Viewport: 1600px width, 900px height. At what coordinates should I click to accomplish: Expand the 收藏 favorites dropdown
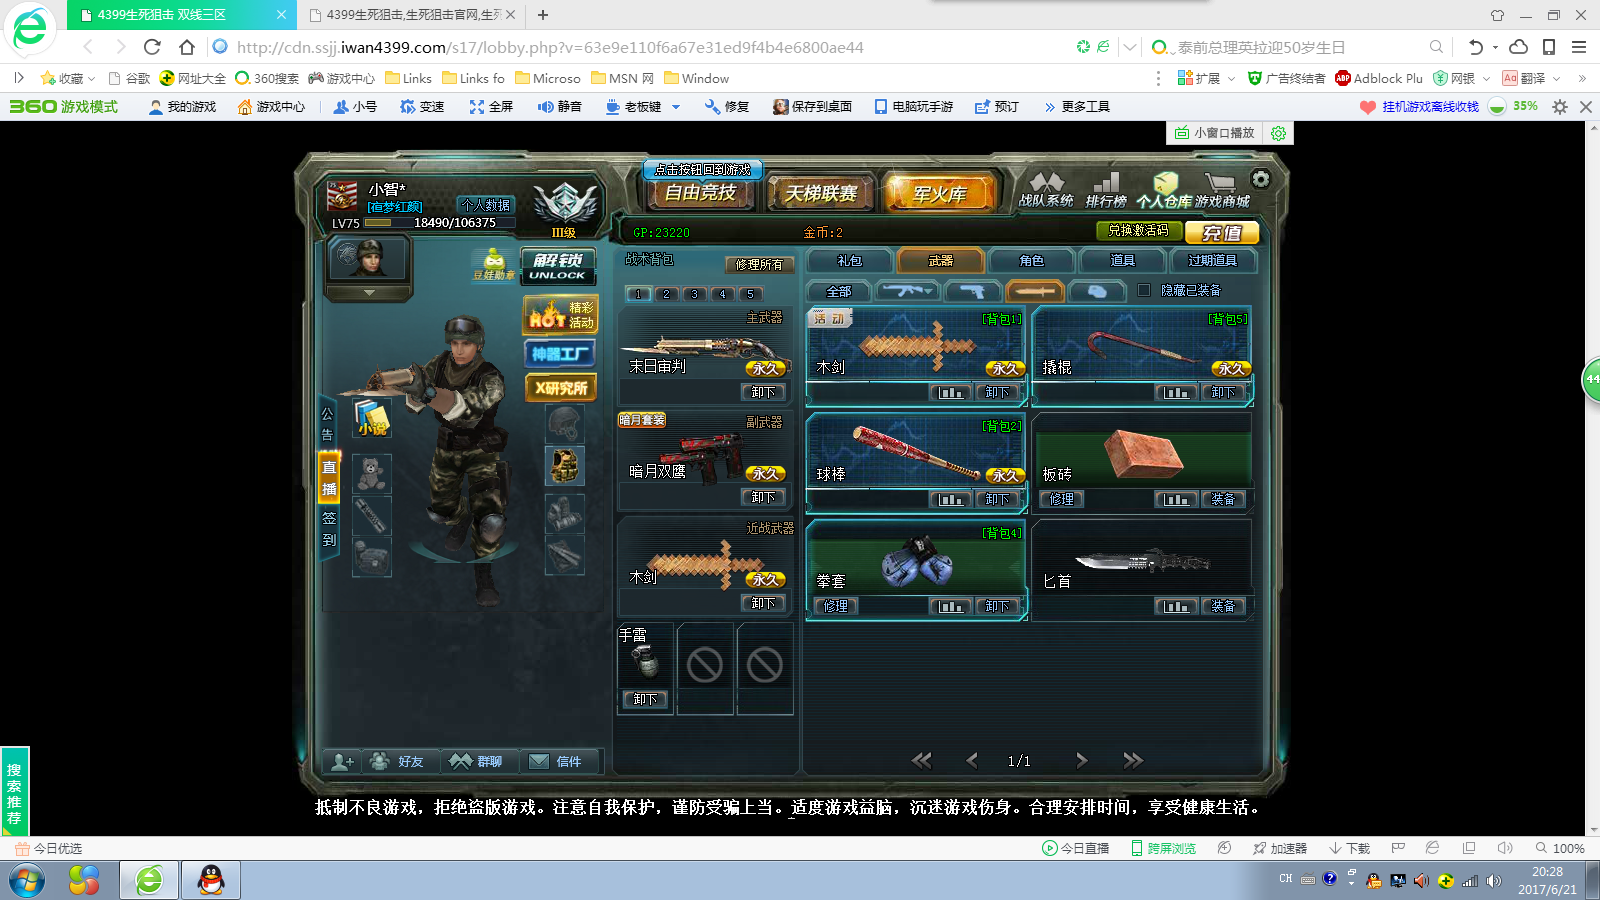tap(91, 79)
